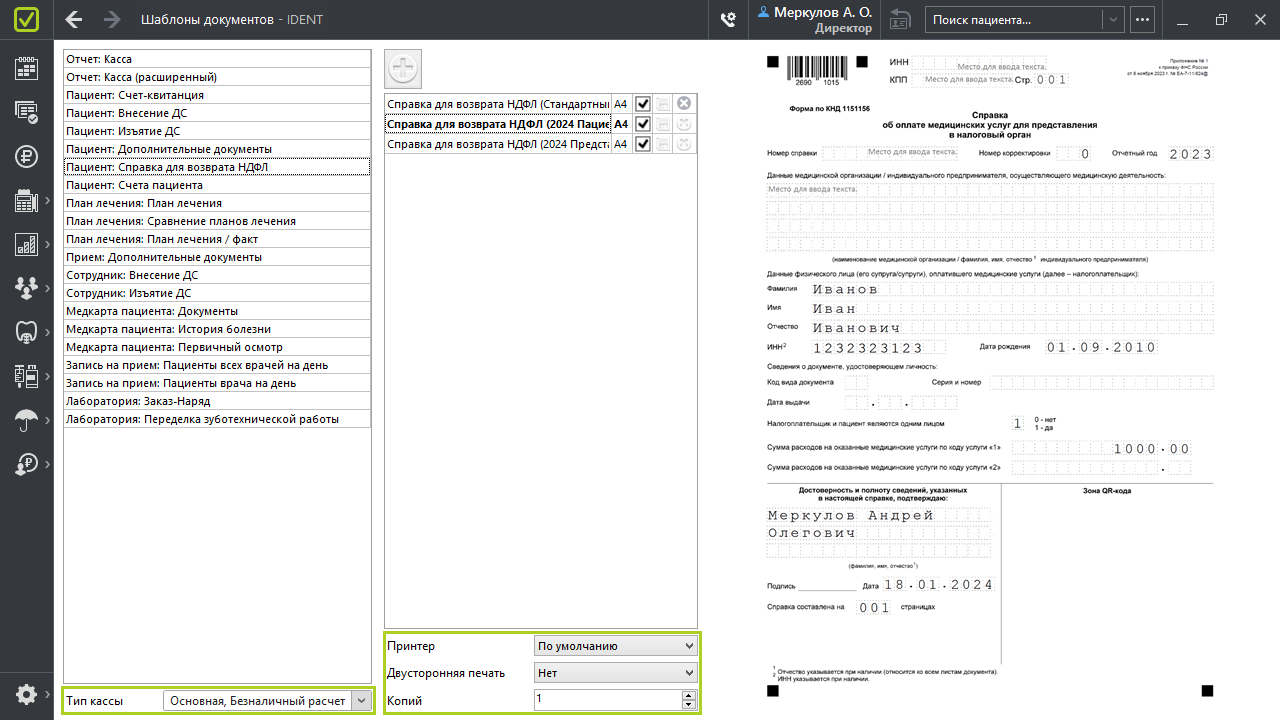Select Пациент: Справка для возврата НДФЛ
The image size is (1280, 720).
(217, 167)
